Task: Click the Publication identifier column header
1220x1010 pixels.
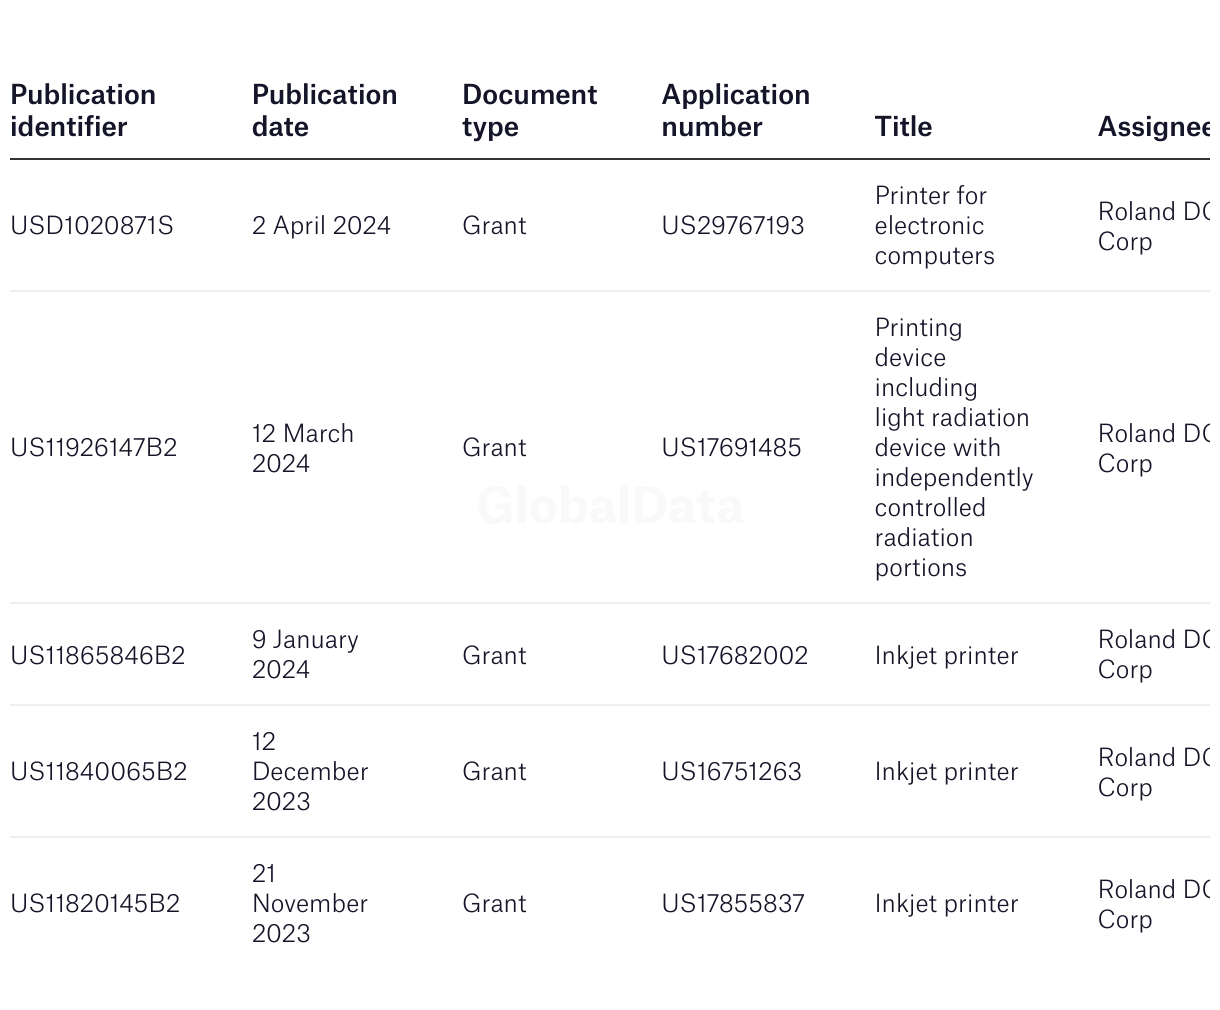Action: click(x=83, y=110)
